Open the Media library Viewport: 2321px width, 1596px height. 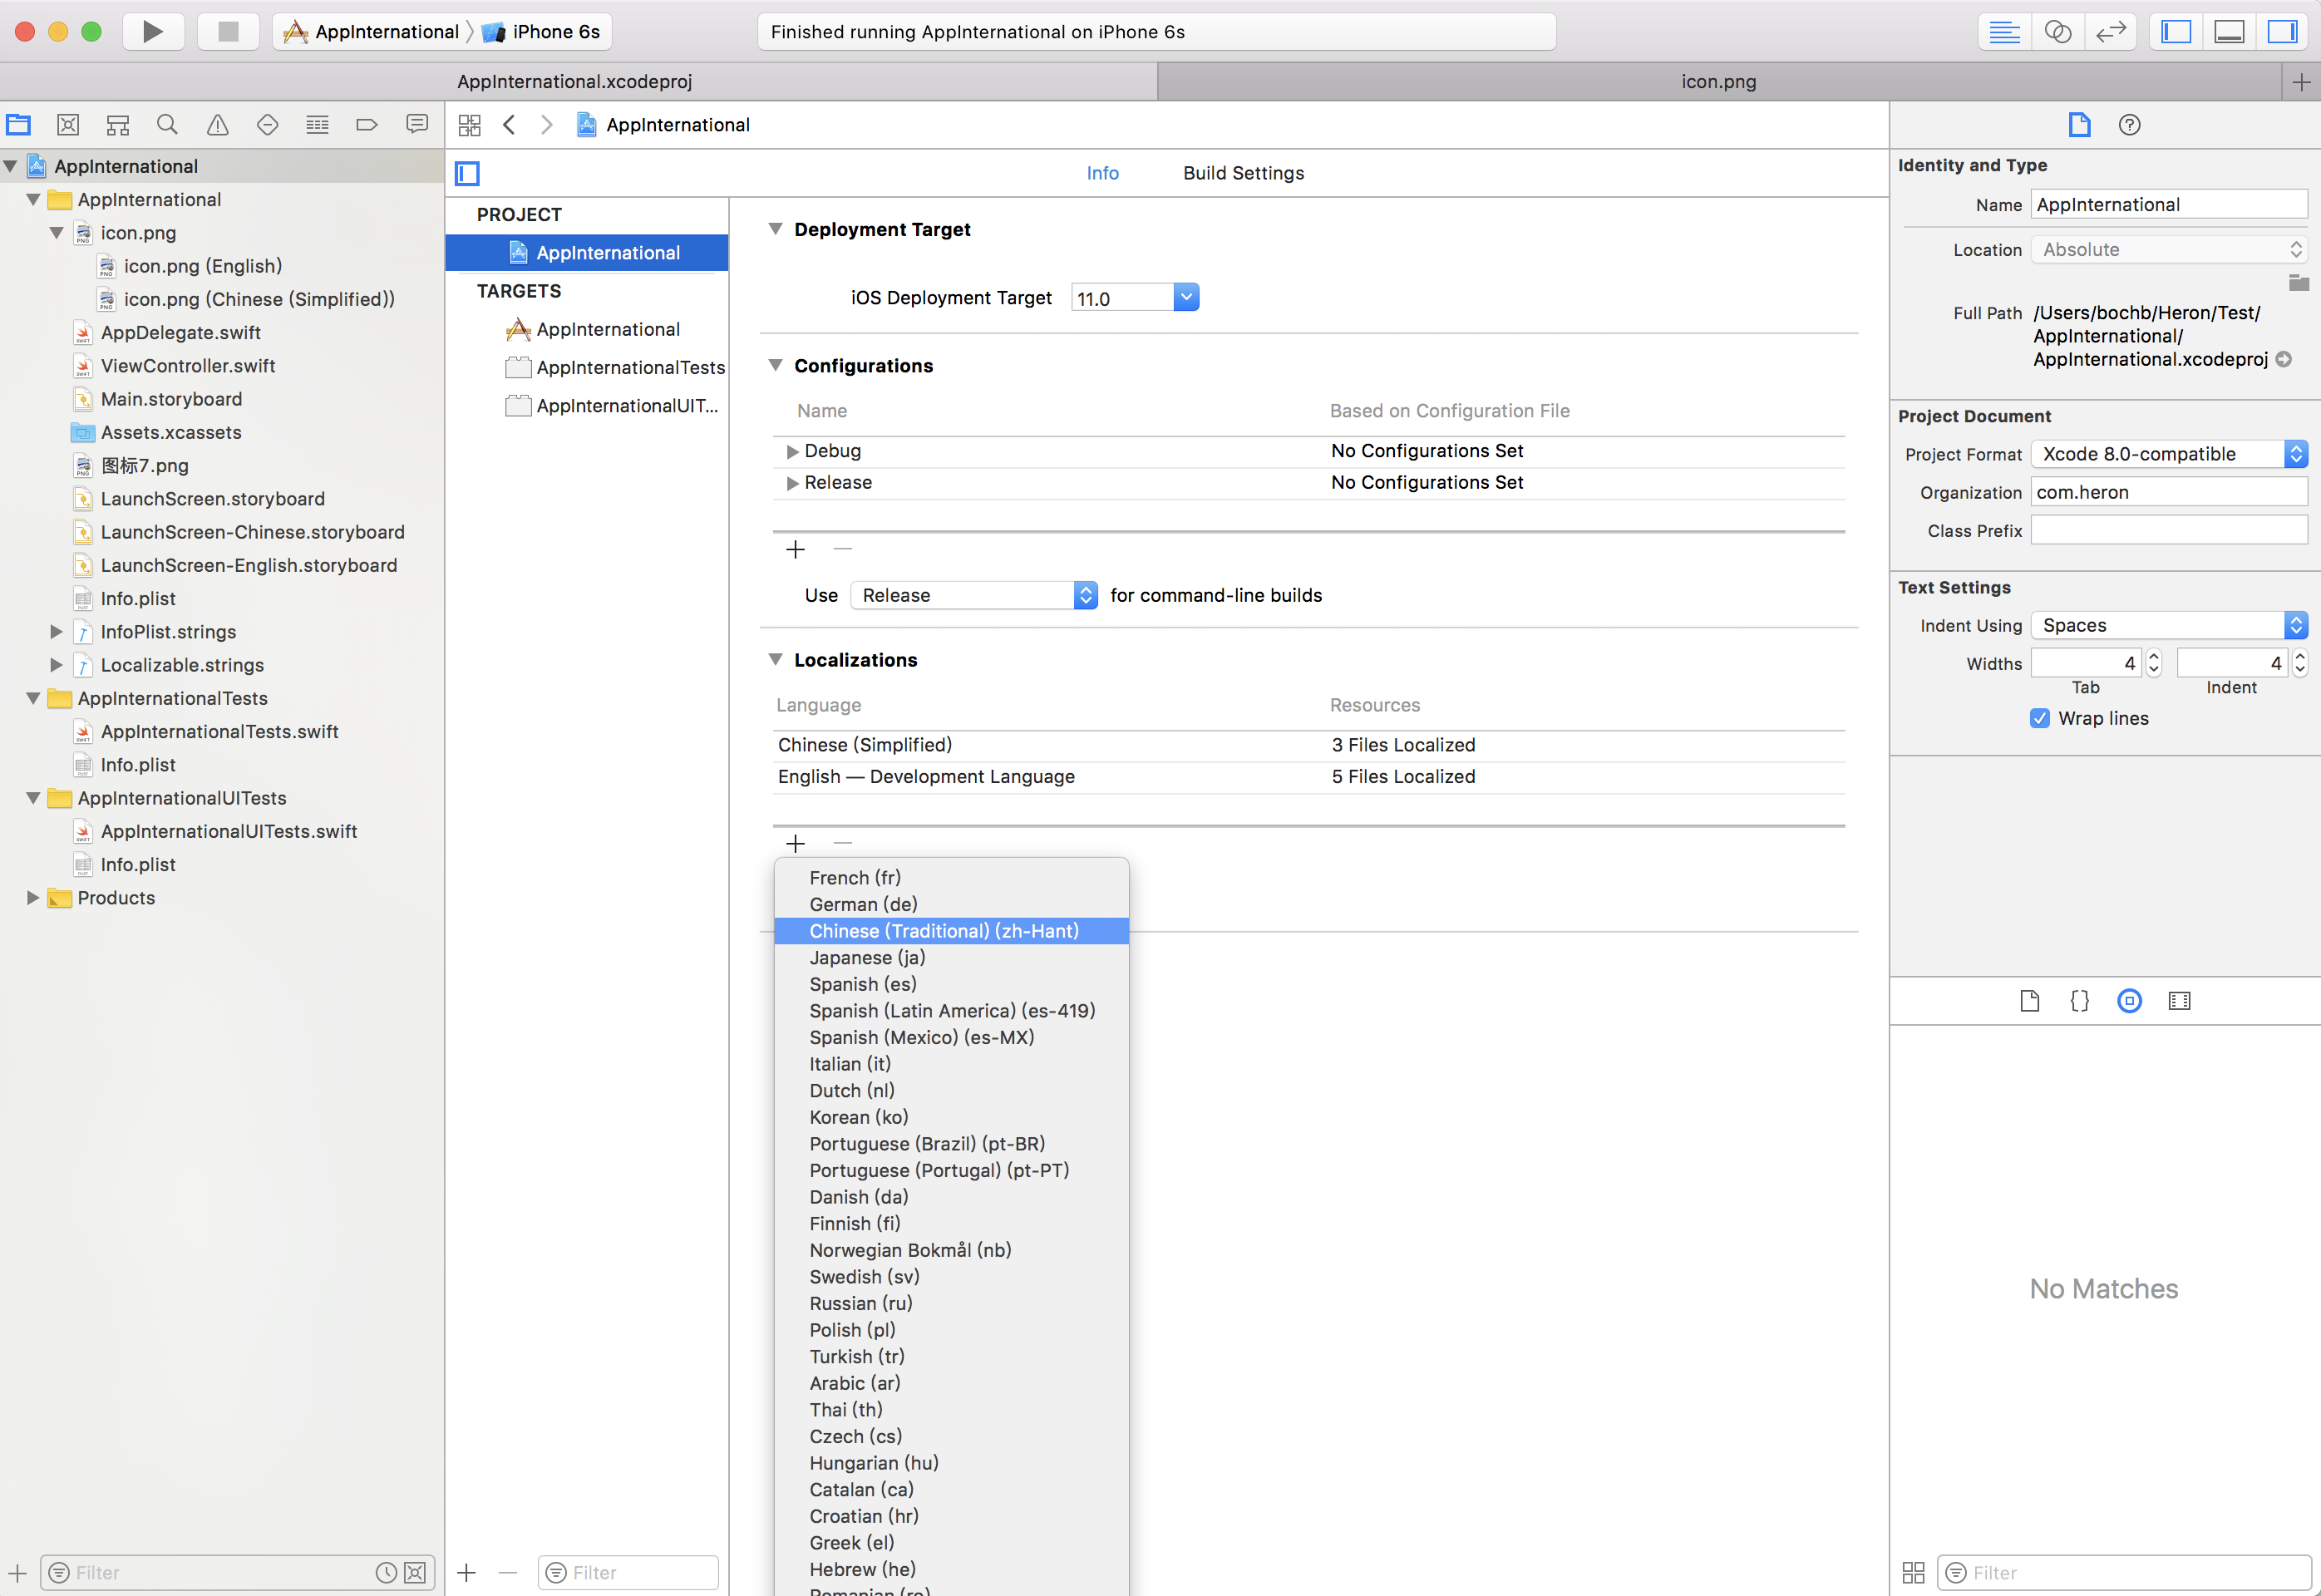click(x=2179, y=1001)
